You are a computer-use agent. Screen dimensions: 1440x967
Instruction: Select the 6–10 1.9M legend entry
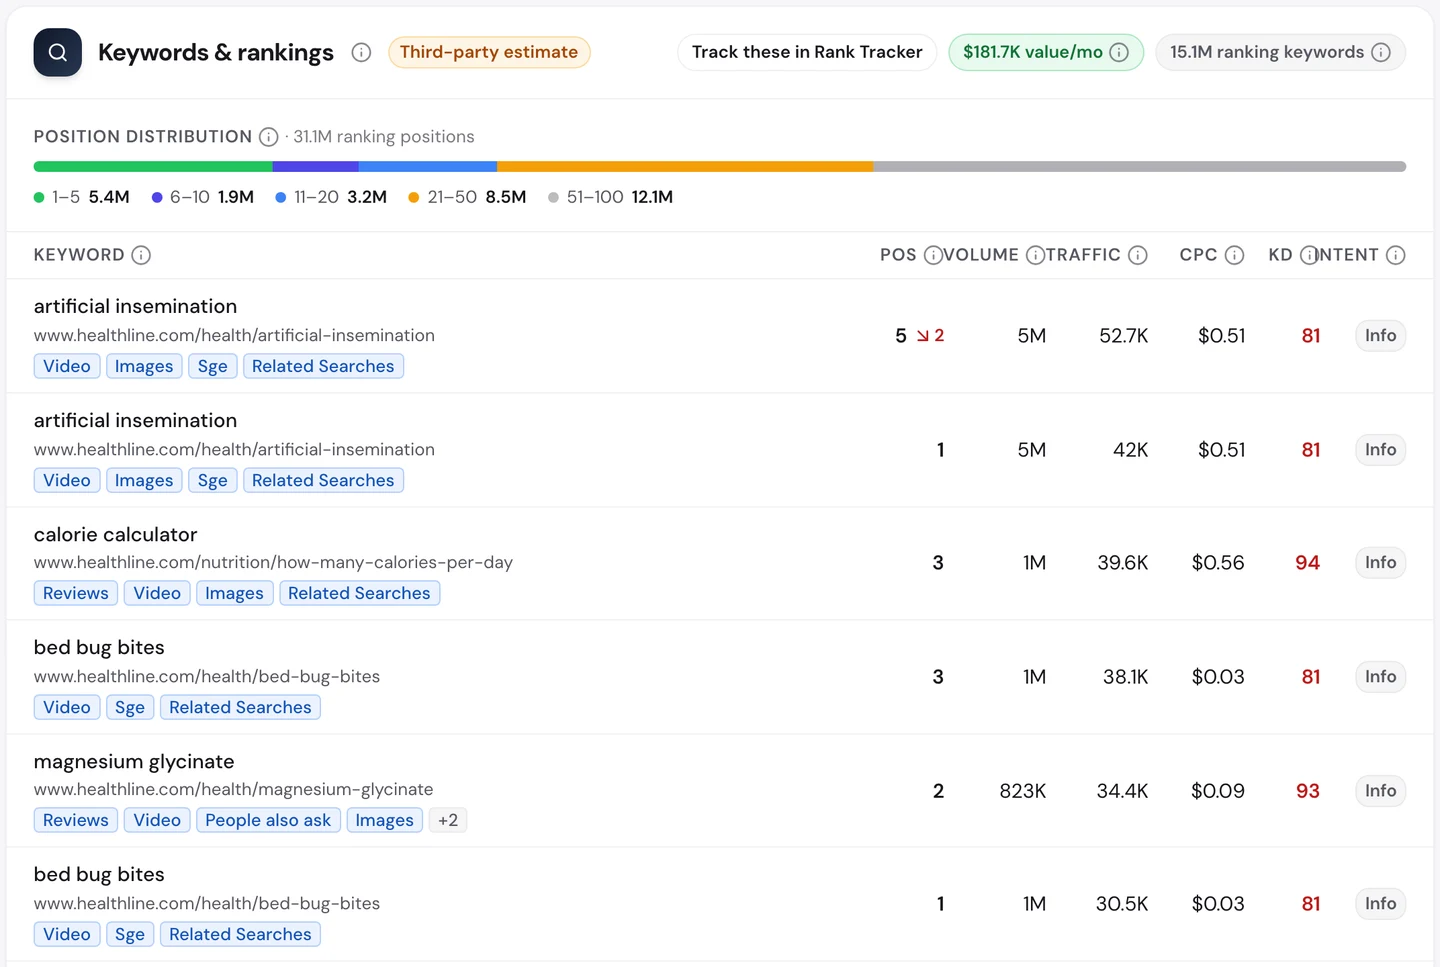tap(203, 197)
